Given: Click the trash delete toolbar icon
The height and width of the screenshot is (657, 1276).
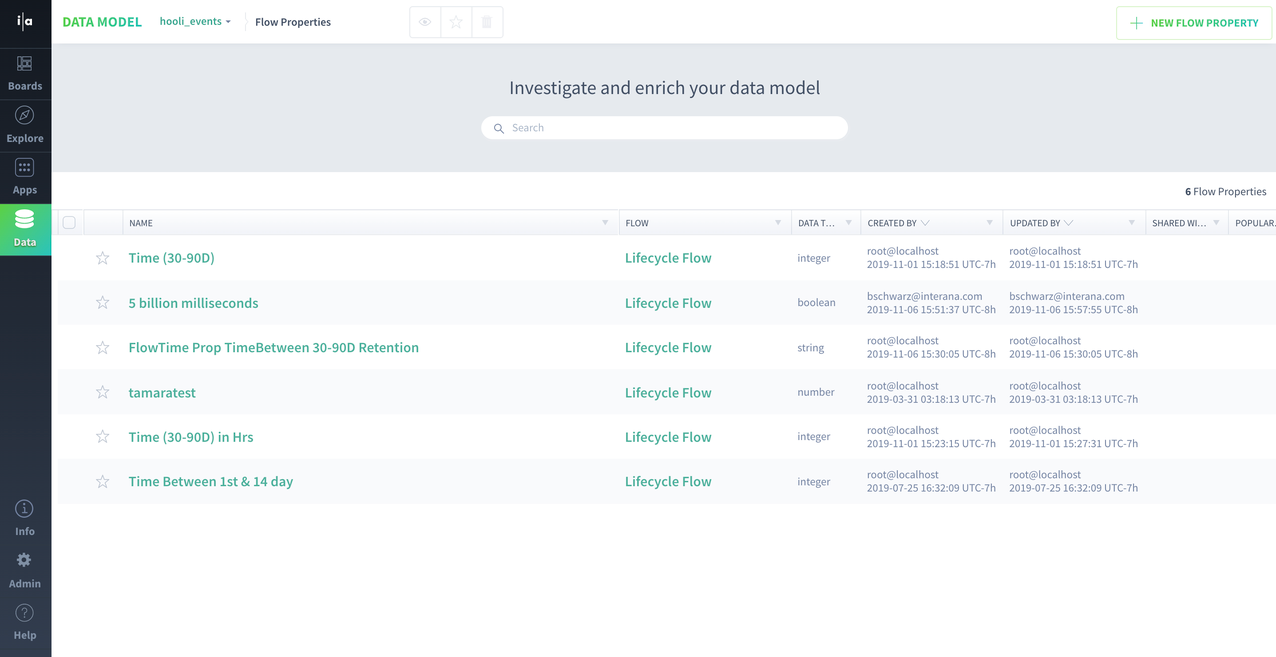Looking at the screenshot, I should point(487,22).
